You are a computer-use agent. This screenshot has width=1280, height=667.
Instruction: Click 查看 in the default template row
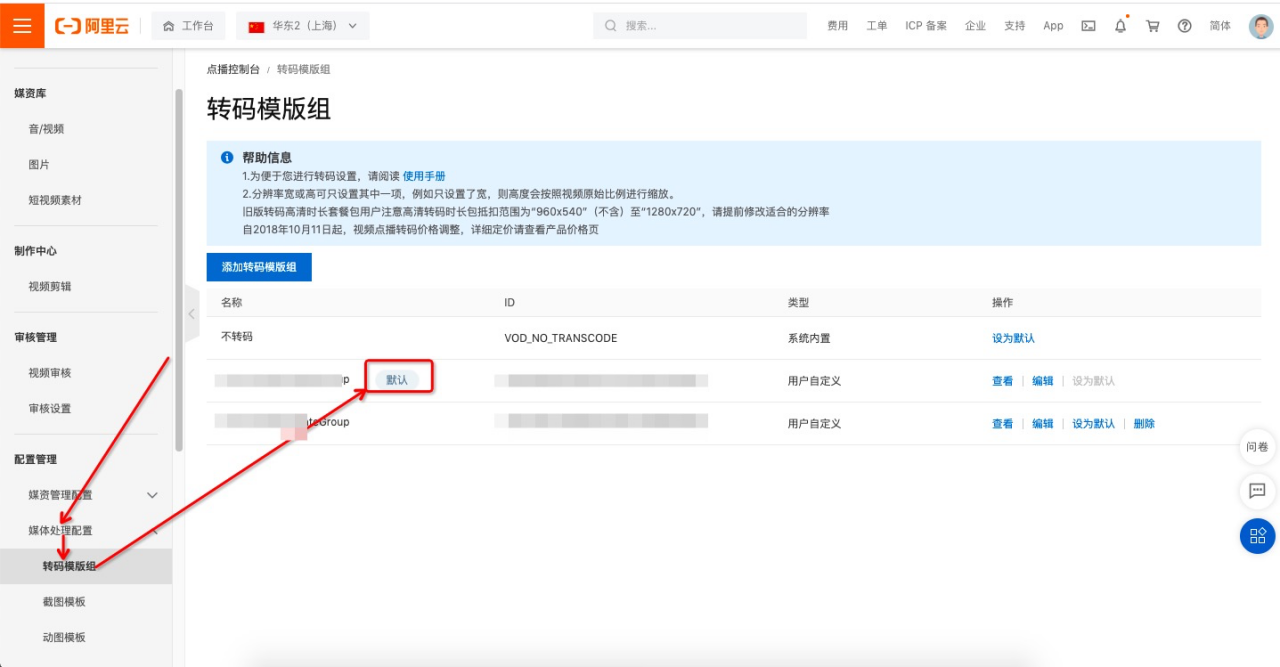point(1002,381)
